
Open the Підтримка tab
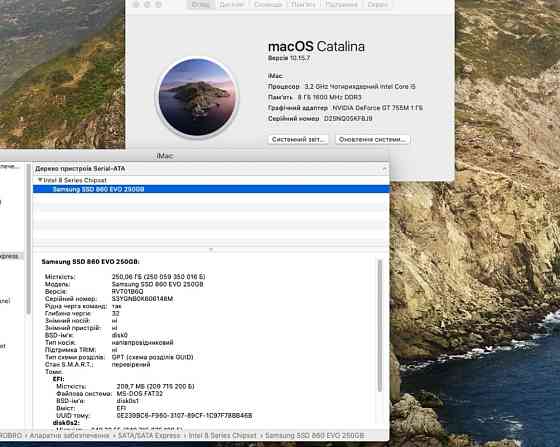click(341, 5)
